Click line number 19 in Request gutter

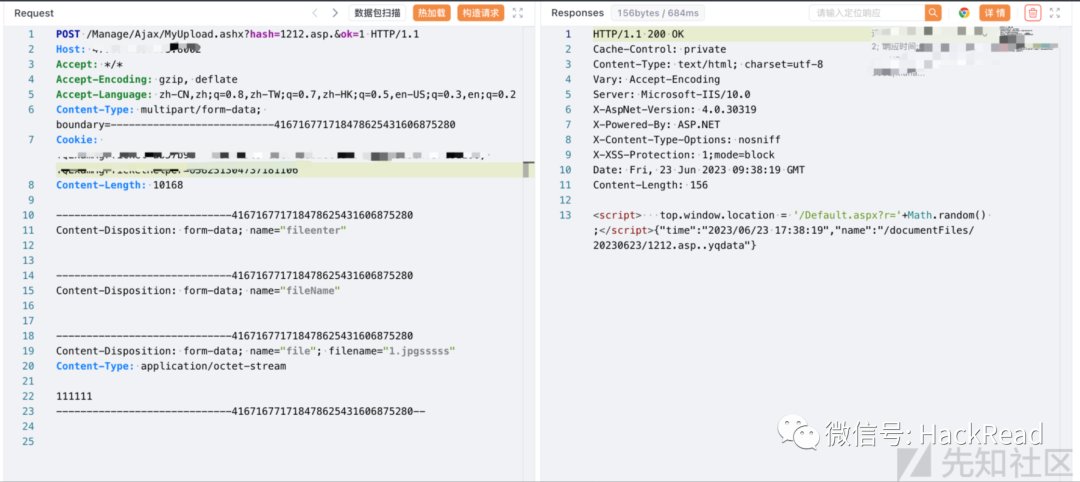click(28, 351)
